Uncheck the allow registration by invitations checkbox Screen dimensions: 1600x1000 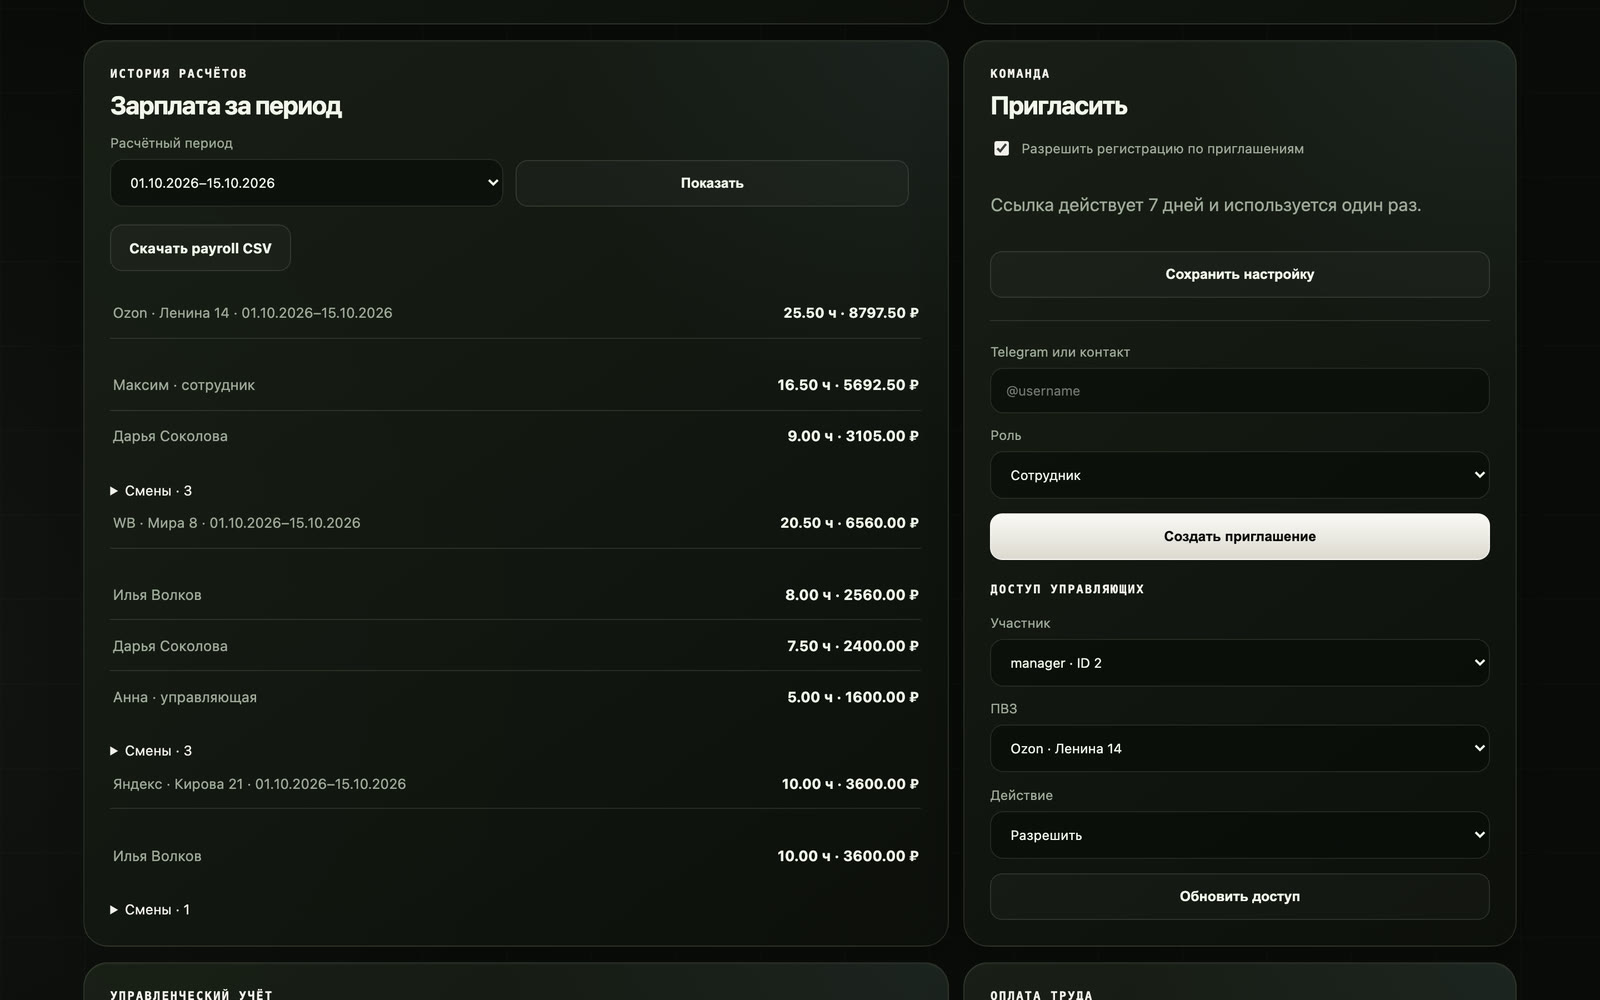1001,149
